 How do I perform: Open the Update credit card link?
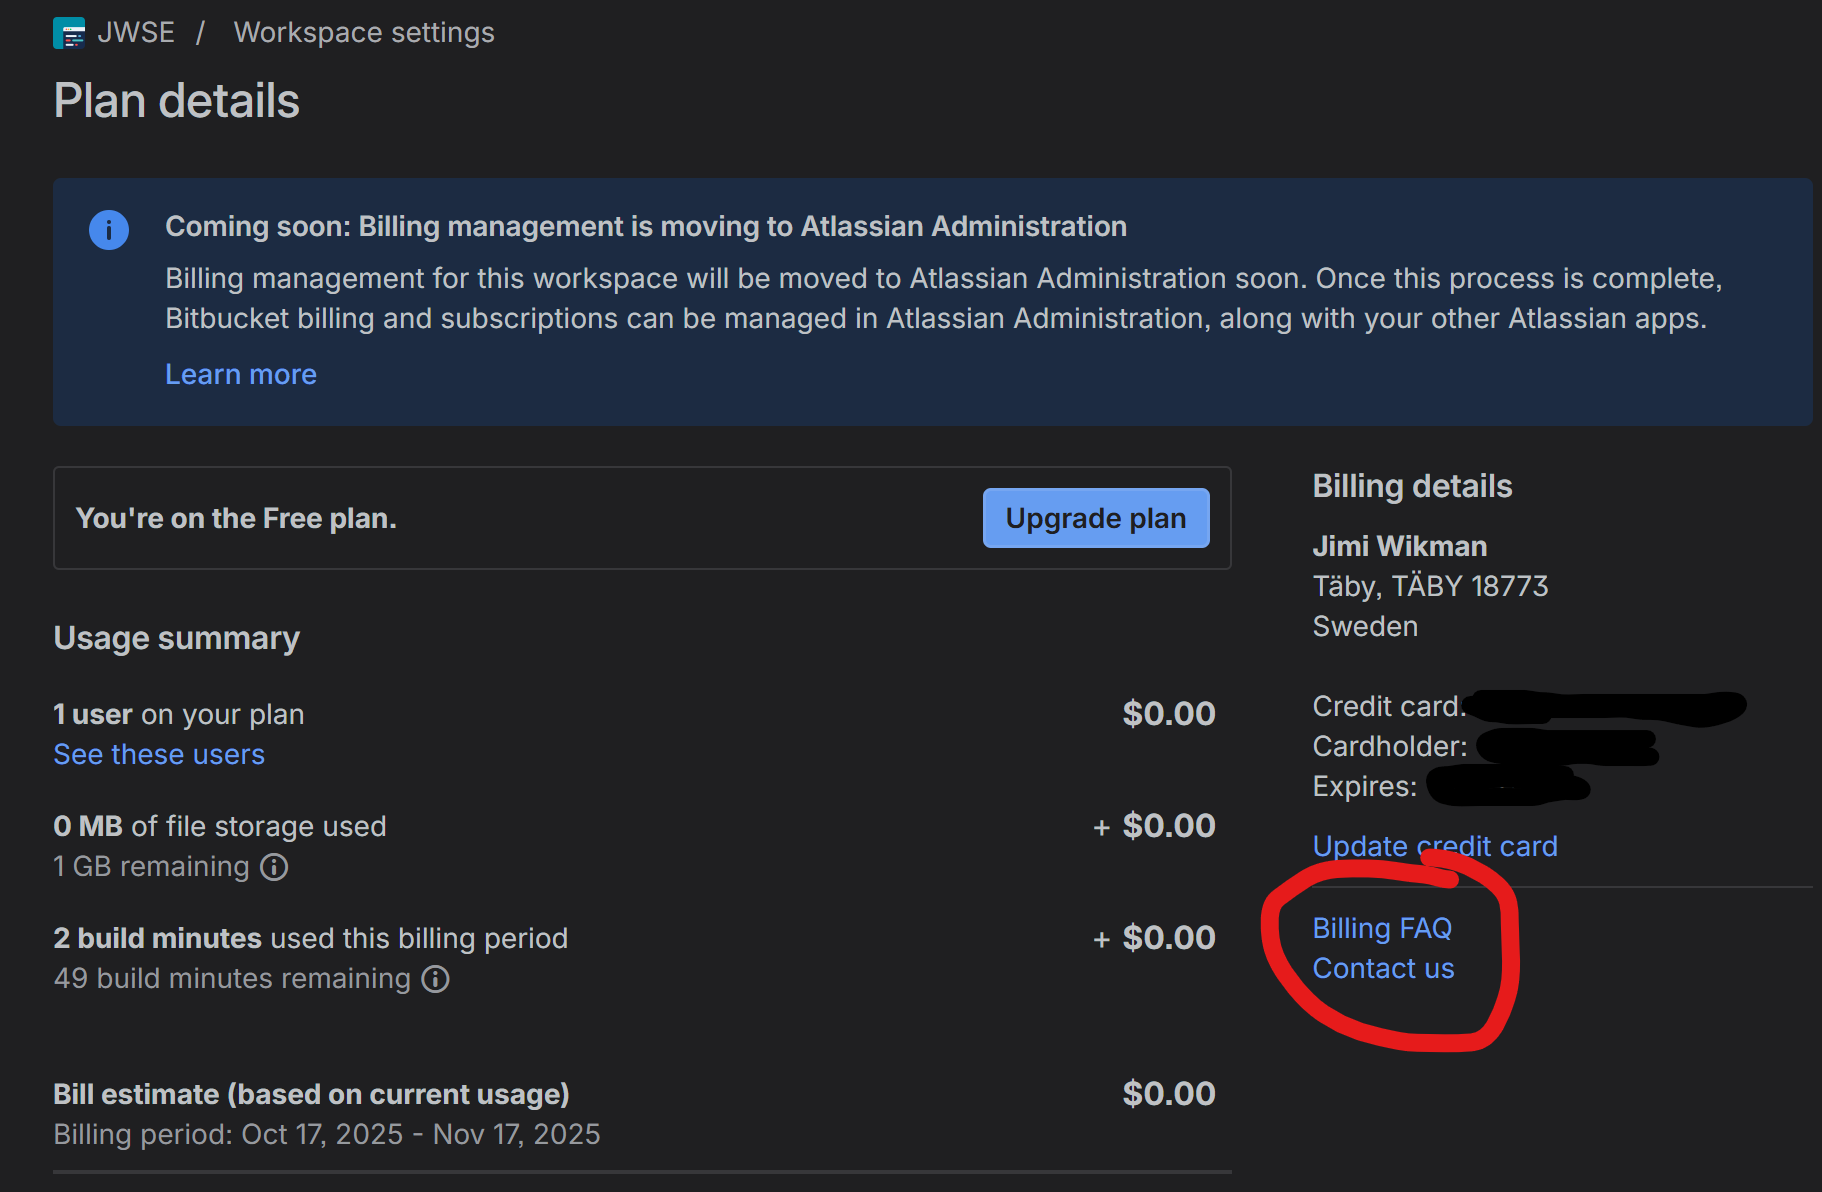click(1434, 846)
